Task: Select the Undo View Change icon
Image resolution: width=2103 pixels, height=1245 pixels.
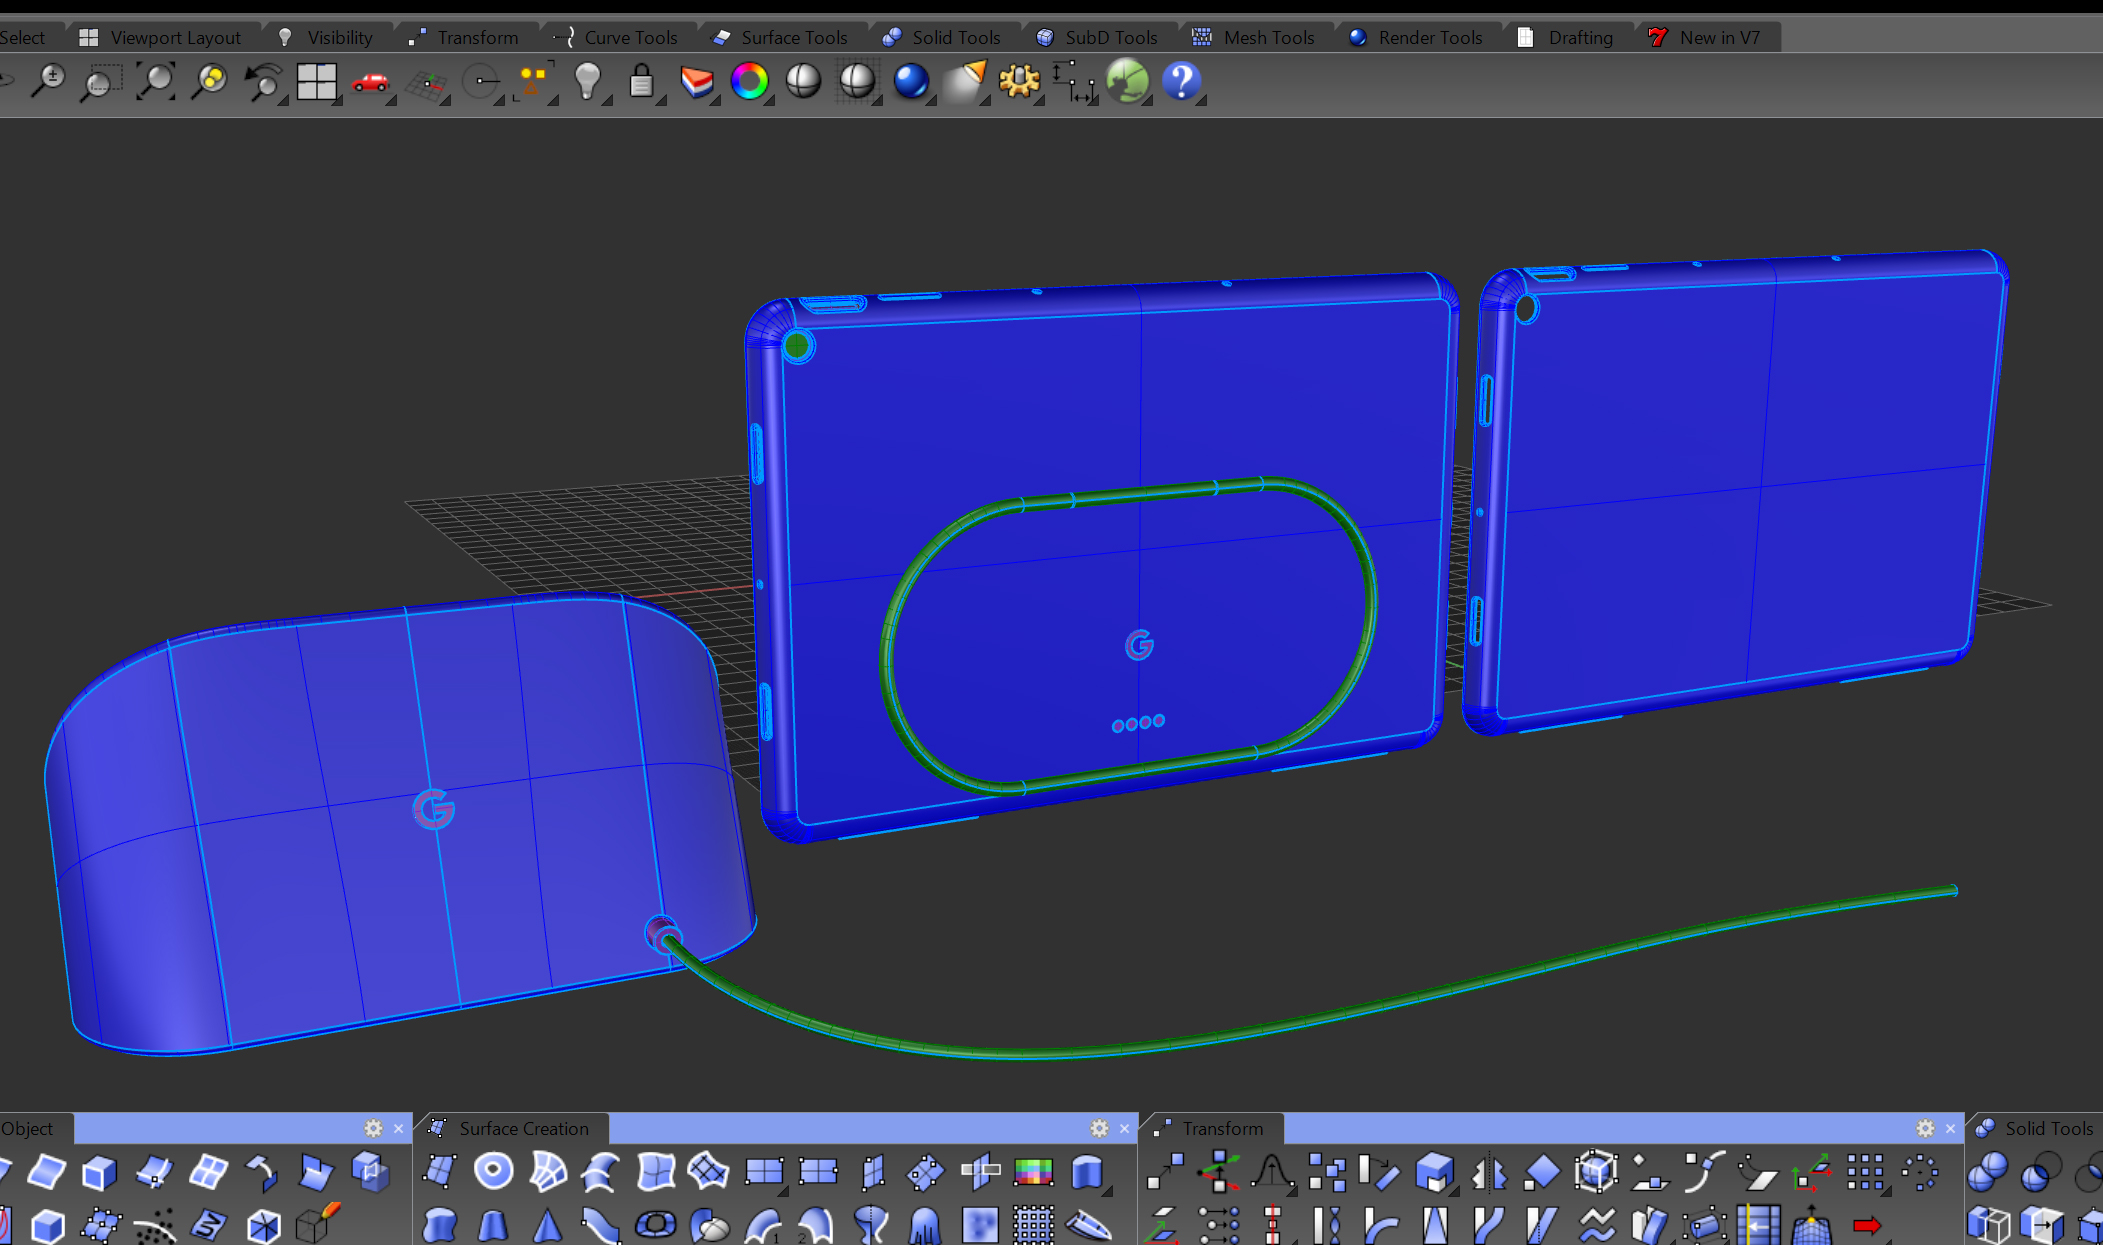Action: [x=263, y=82]
